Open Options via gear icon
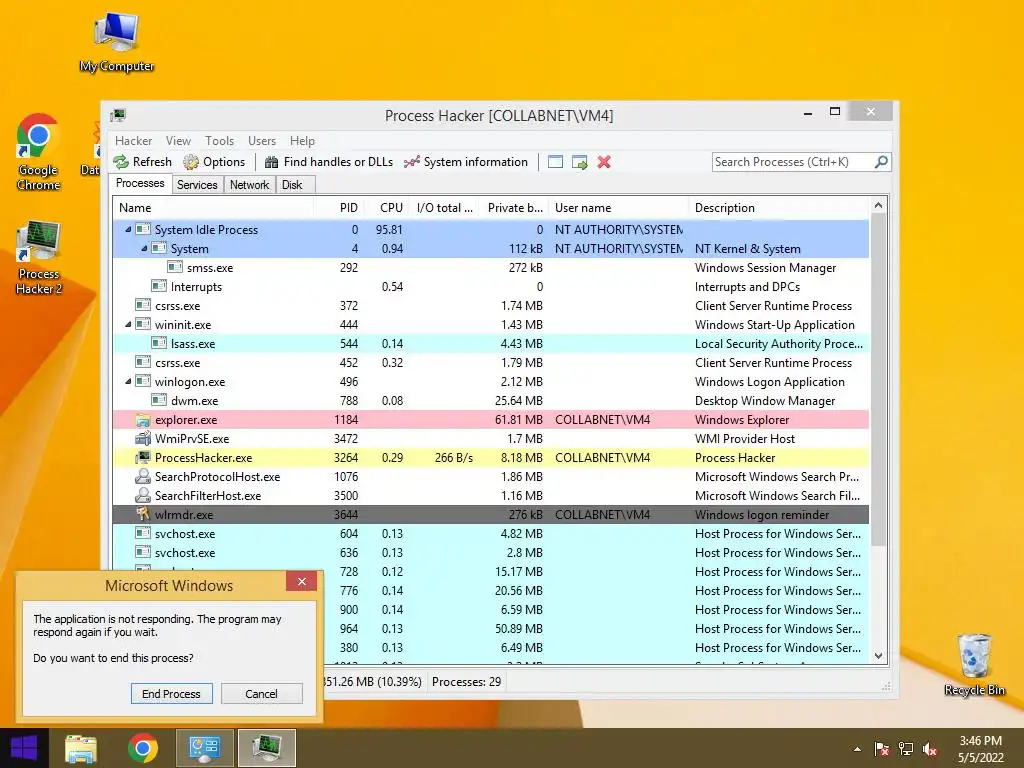1024x768 pixels. (x=191, y=162)
